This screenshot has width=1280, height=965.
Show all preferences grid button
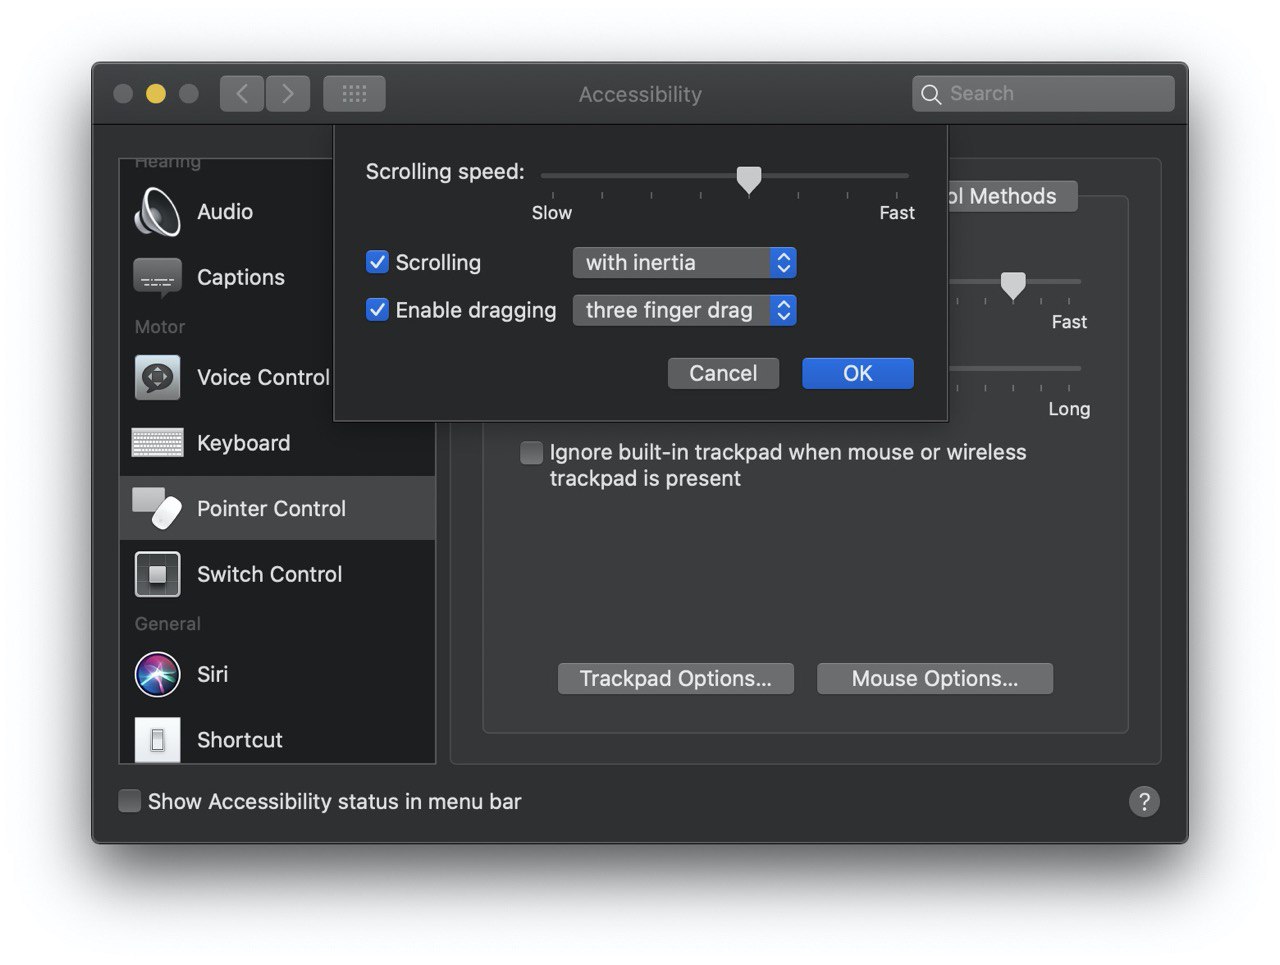click(x=354, y=94)
